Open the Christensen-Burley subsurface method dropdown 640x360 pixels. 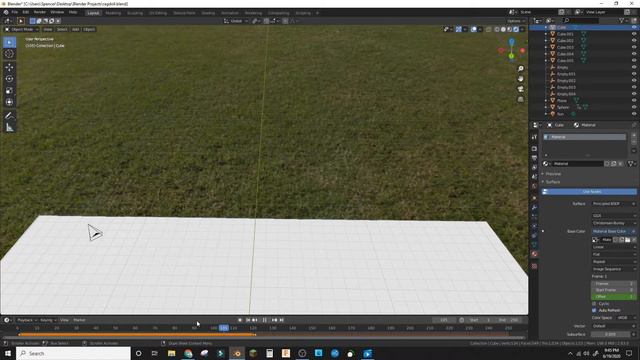click(614, 223)
